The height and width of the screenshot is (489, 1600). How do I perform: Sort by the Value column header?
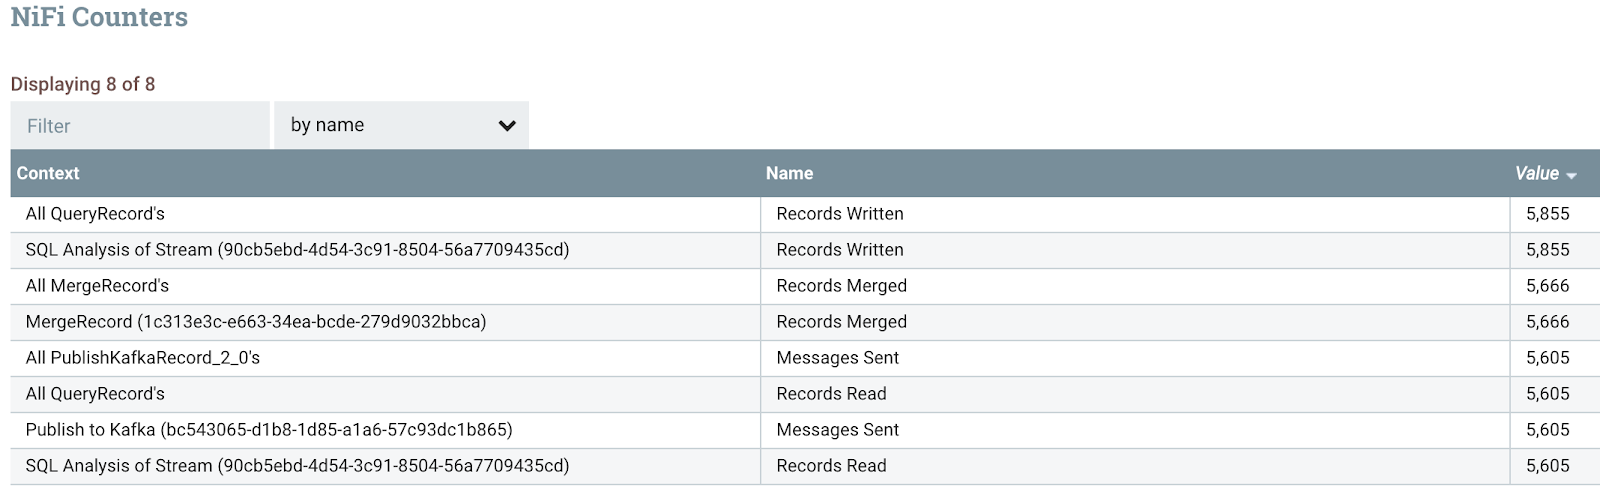(x=1536, y=173)
